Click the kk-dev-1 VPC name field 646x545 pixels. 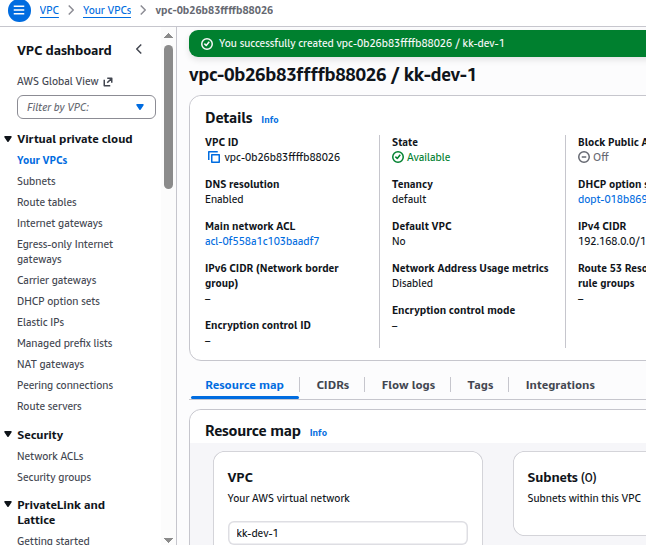347,533
